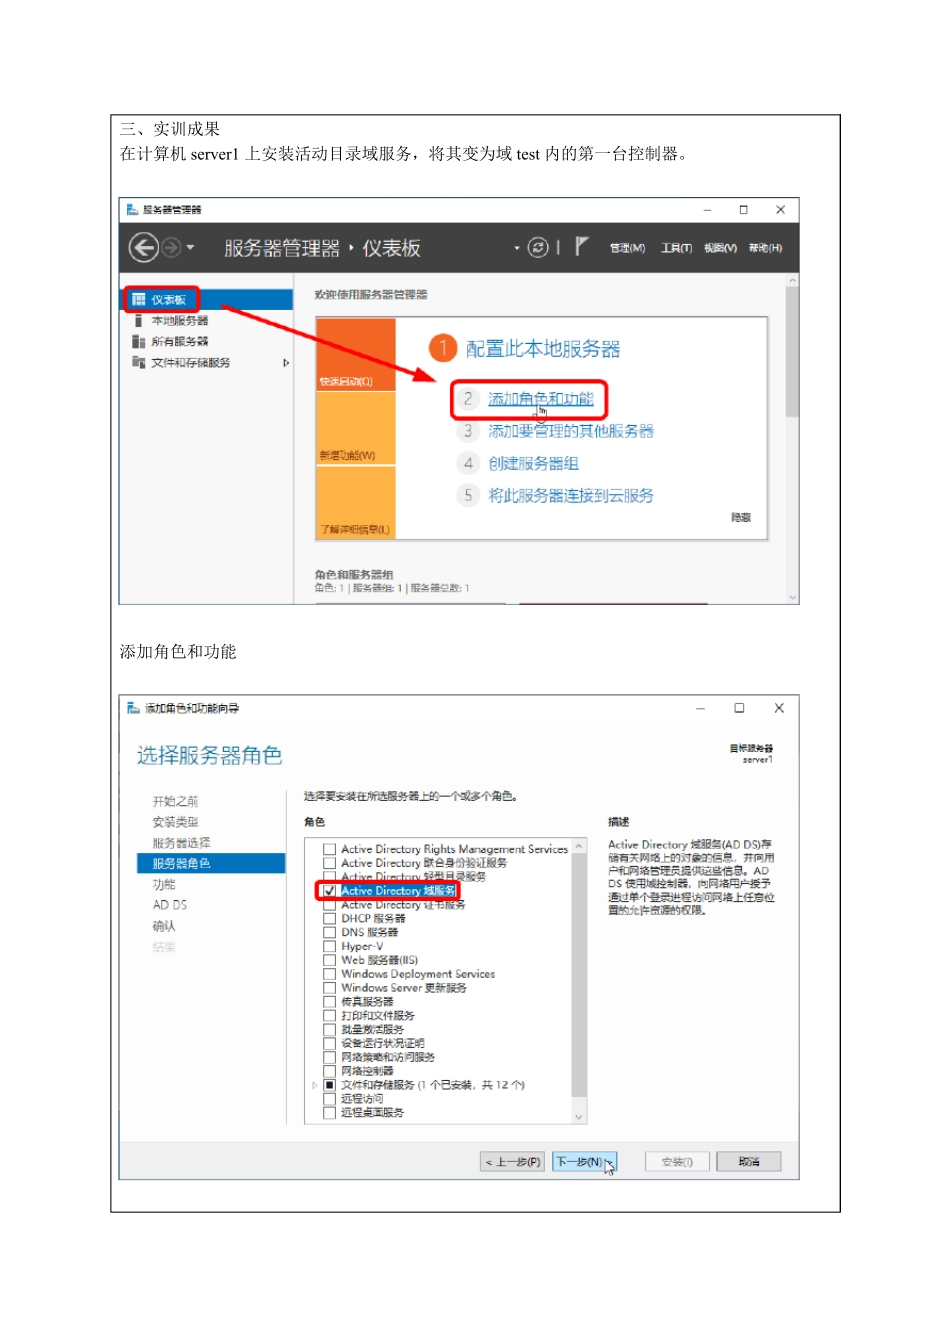Click the 添加要管理的其他服务器 link
Image resolution: width=950 pixels, height=1344 pixels.
click(x=571, y=431)
